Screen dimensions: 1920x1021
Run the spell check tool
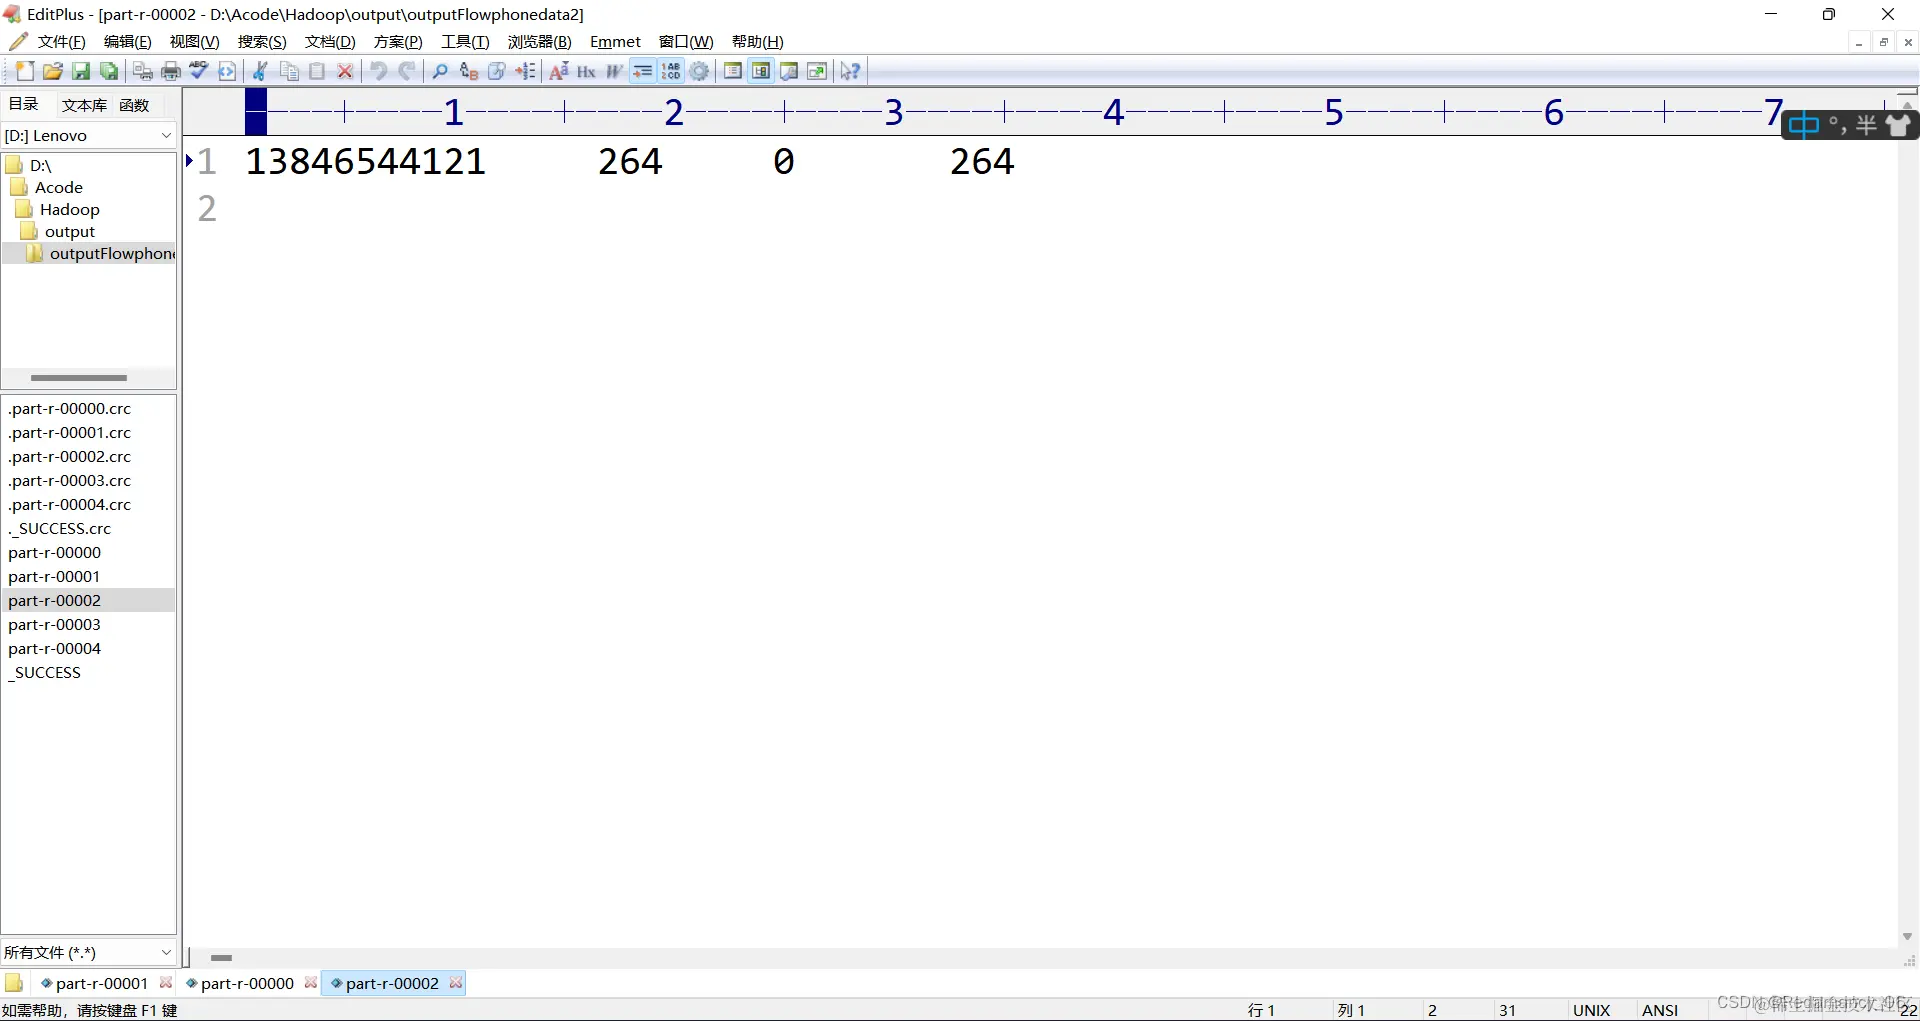coord(199,71)
